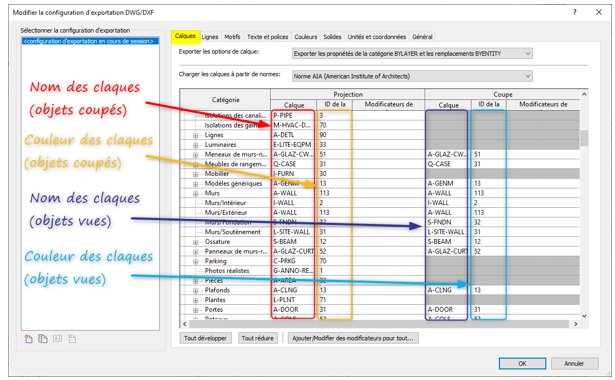
Task: Confirm with the OK button
Action: coord(522,364)
